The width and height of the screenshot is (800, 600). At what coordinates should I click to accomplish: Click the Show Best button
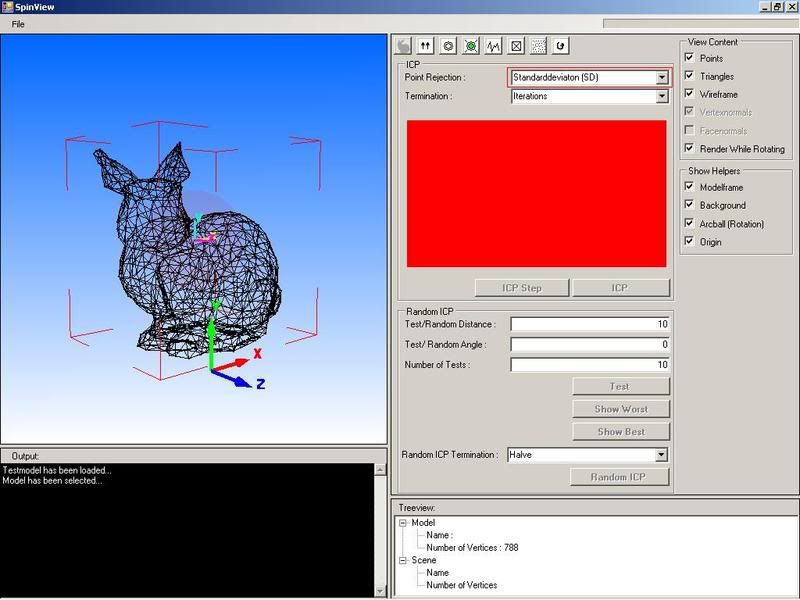pos(620,432)
